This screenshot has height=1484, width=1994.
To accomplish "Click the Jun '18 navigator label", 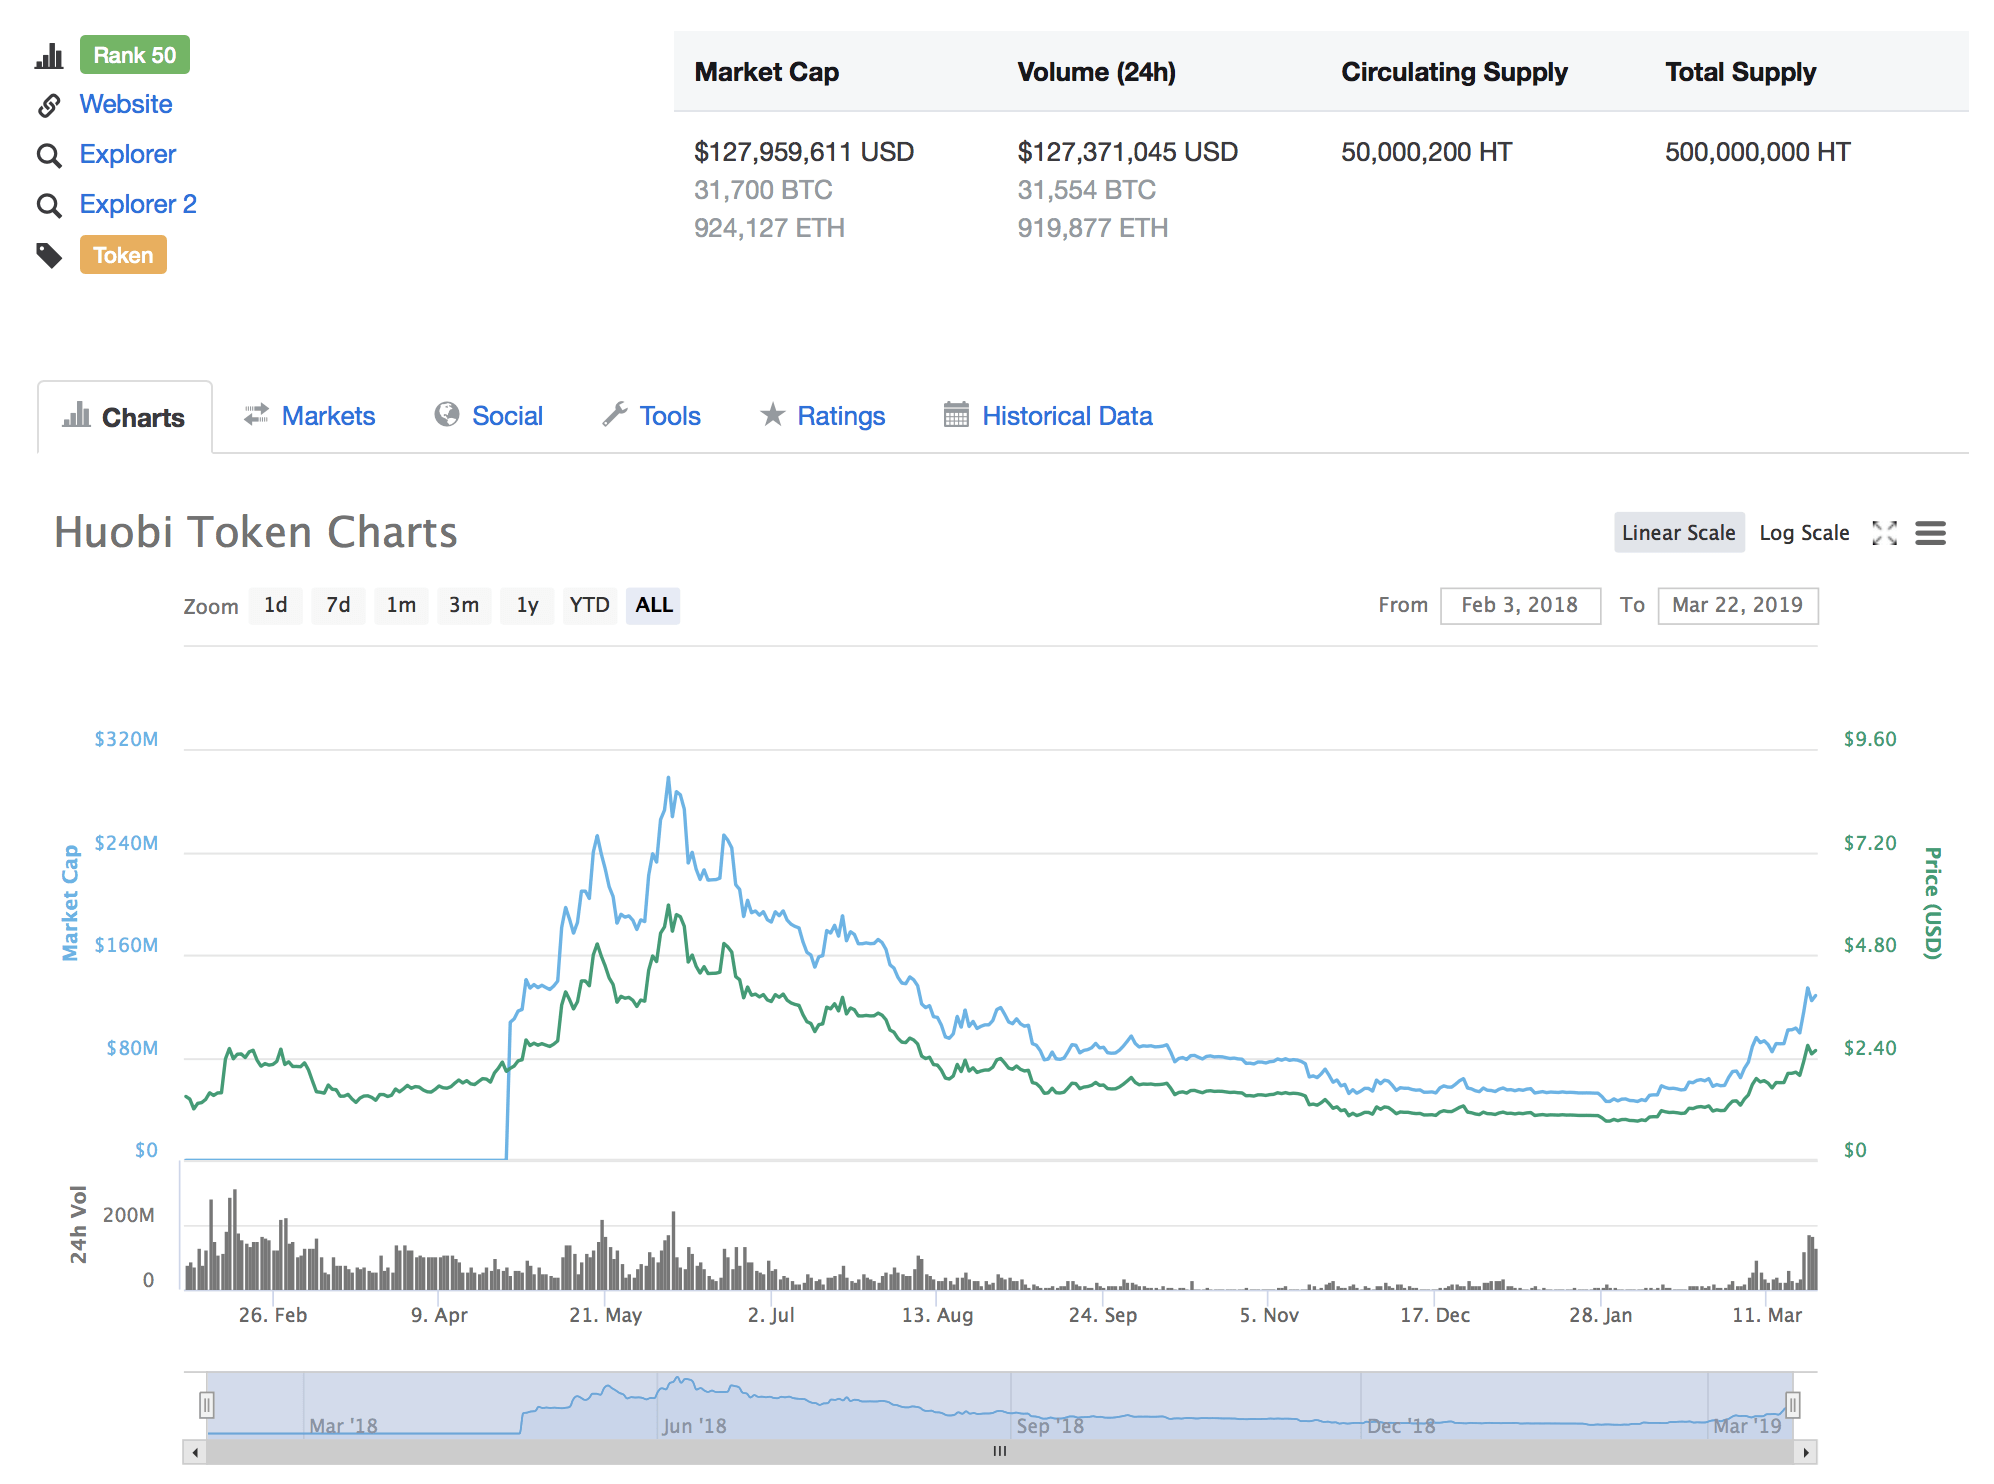I will (694, 1426).
